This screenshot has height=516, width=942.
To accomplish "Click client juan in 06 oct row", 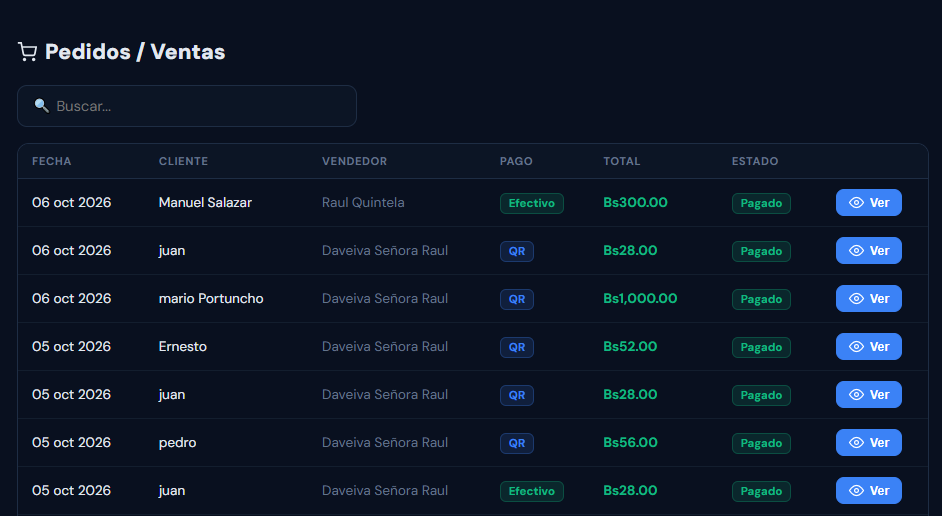I will [x=172, y=250].
